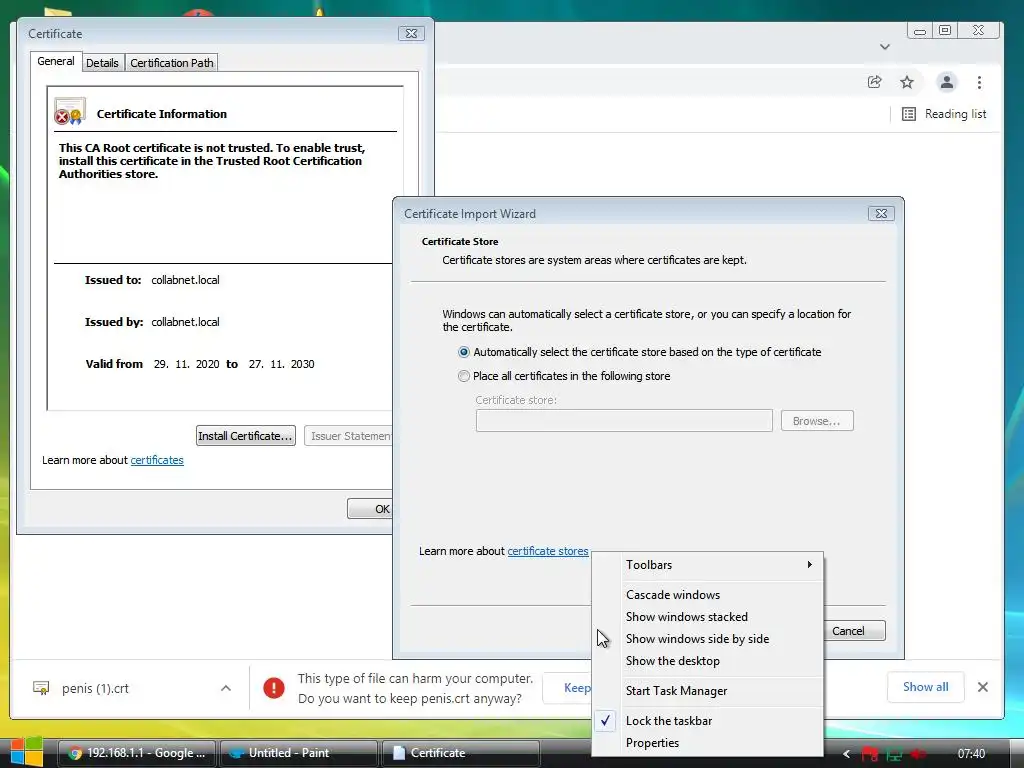Open the certificates help link
Viewport: 1024px width, 768px height.
click(157, 460)
